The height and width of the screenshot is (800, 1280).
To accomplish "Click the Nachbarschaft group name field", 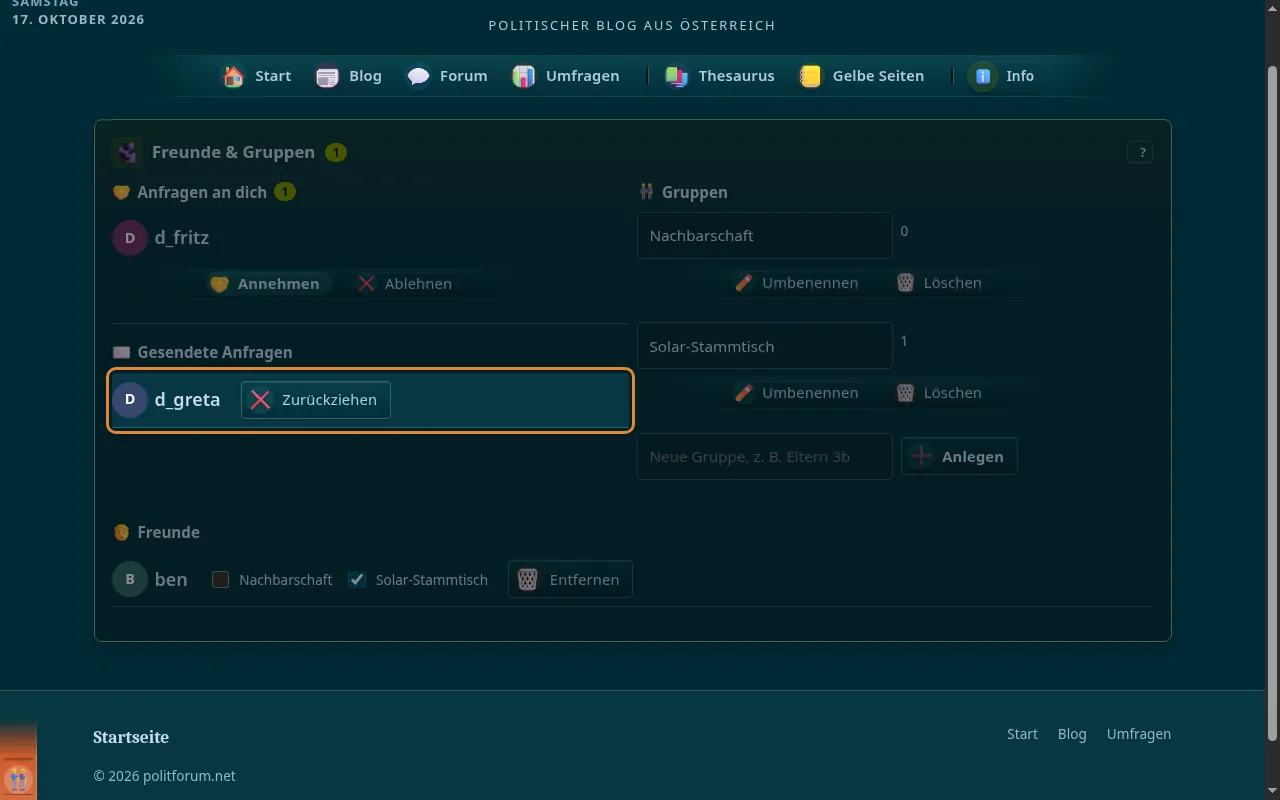I will (765, 235).
